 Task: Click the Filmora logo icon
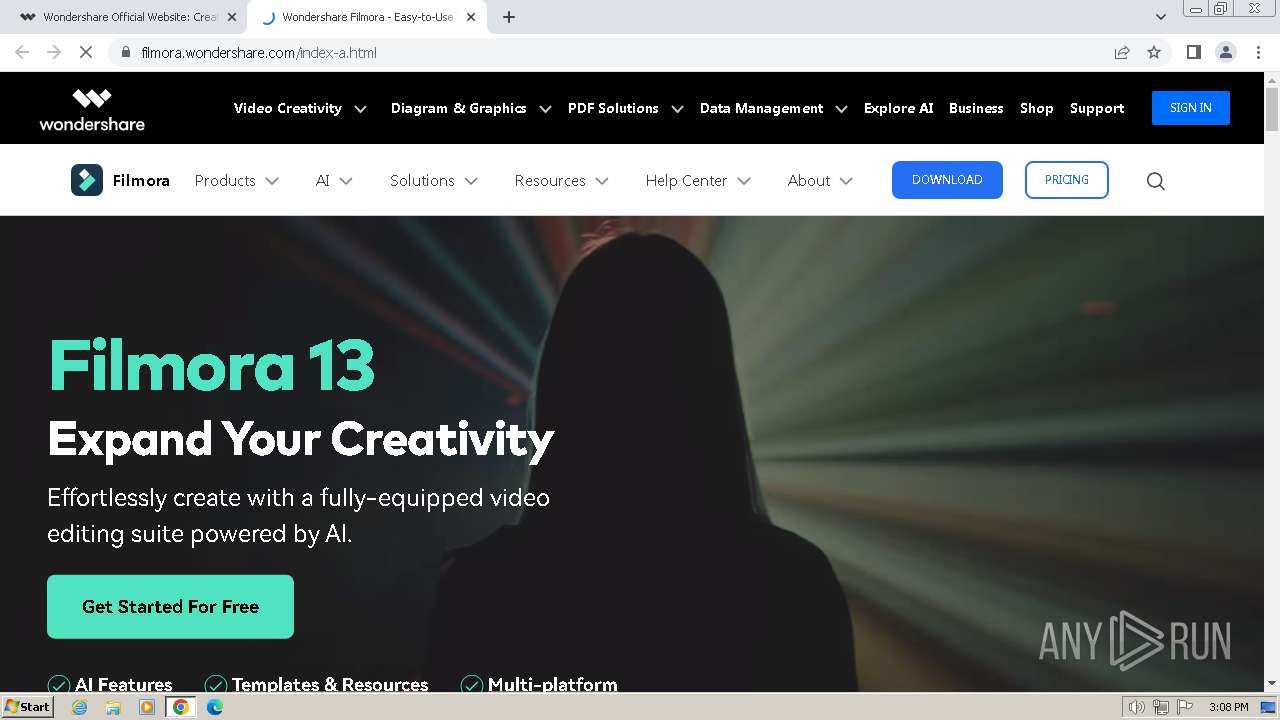pyautogui.click(x=87, y=180)
